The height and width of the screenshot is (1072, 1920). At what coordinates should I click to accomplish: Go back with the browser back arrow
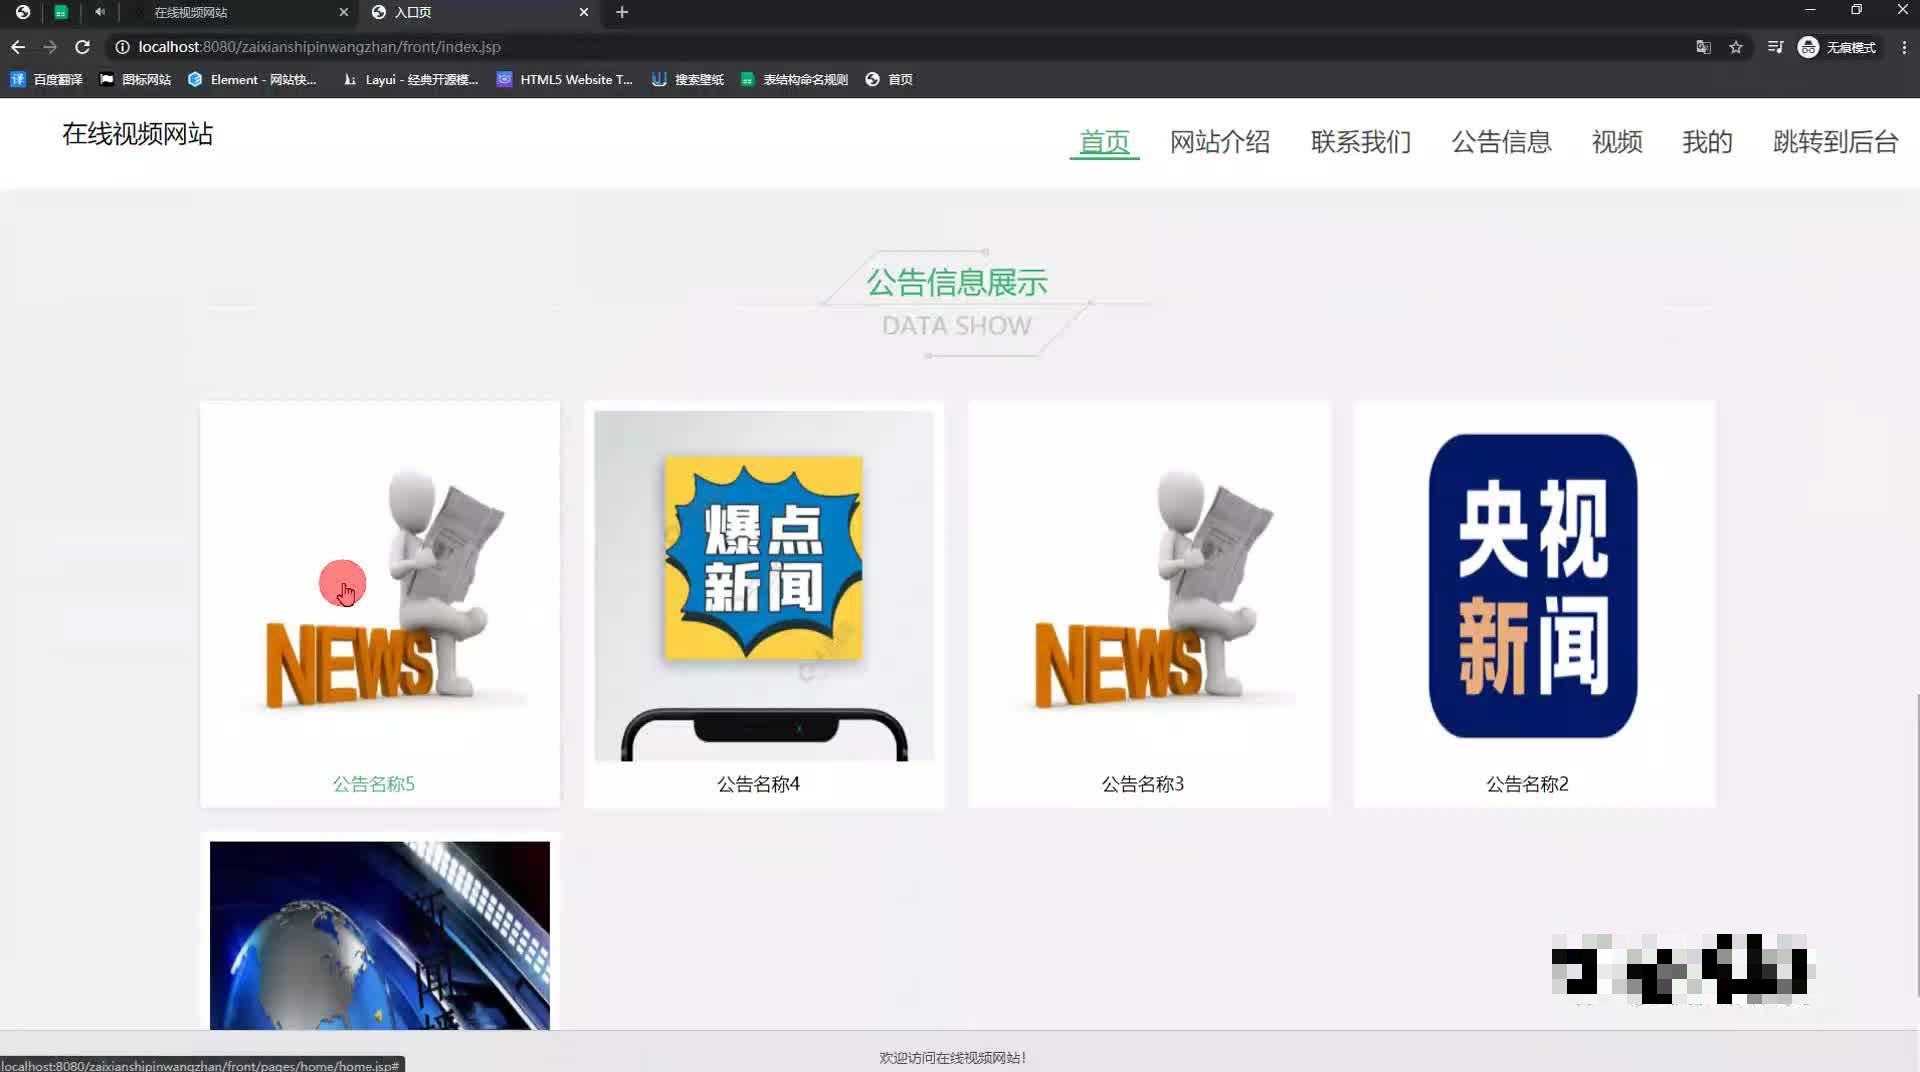click(x=18, y=47)
